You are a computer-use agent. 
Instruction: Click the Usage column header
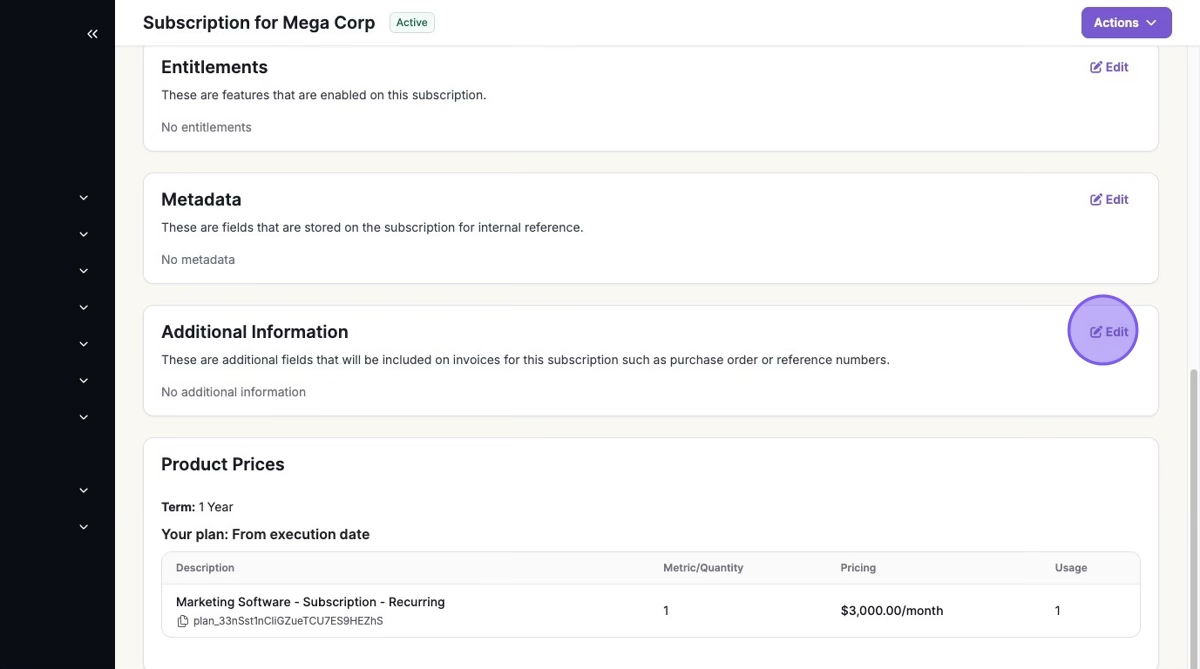1070,568
